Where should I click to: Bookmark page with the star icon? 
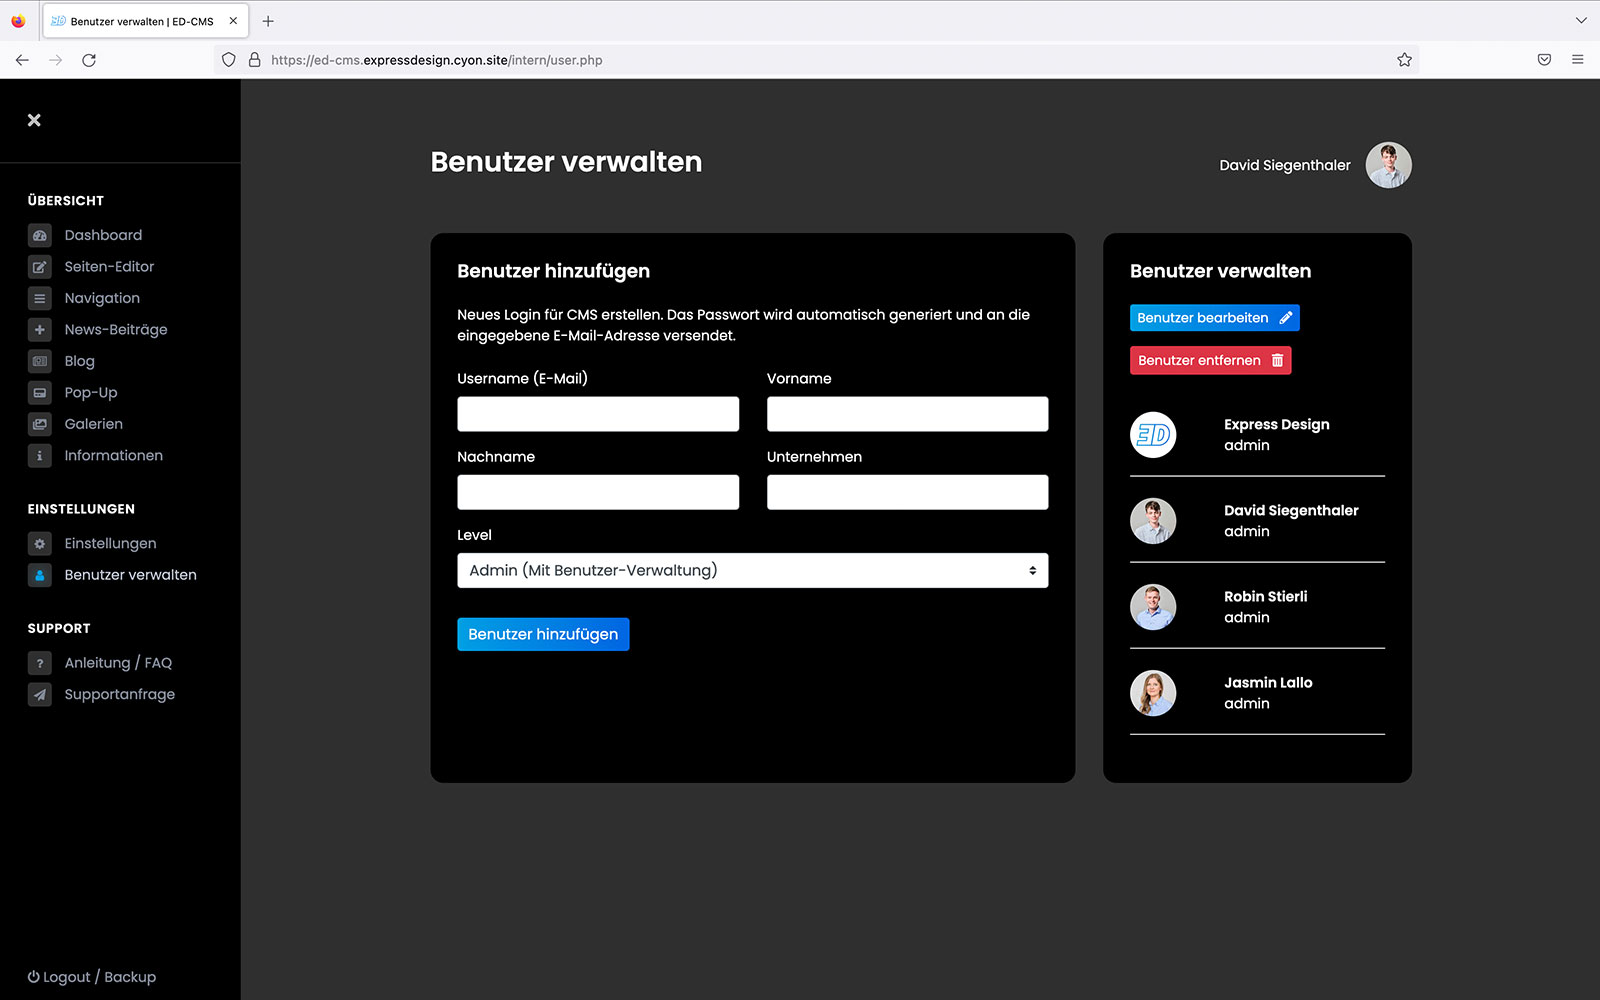(x=1404, y=60)
